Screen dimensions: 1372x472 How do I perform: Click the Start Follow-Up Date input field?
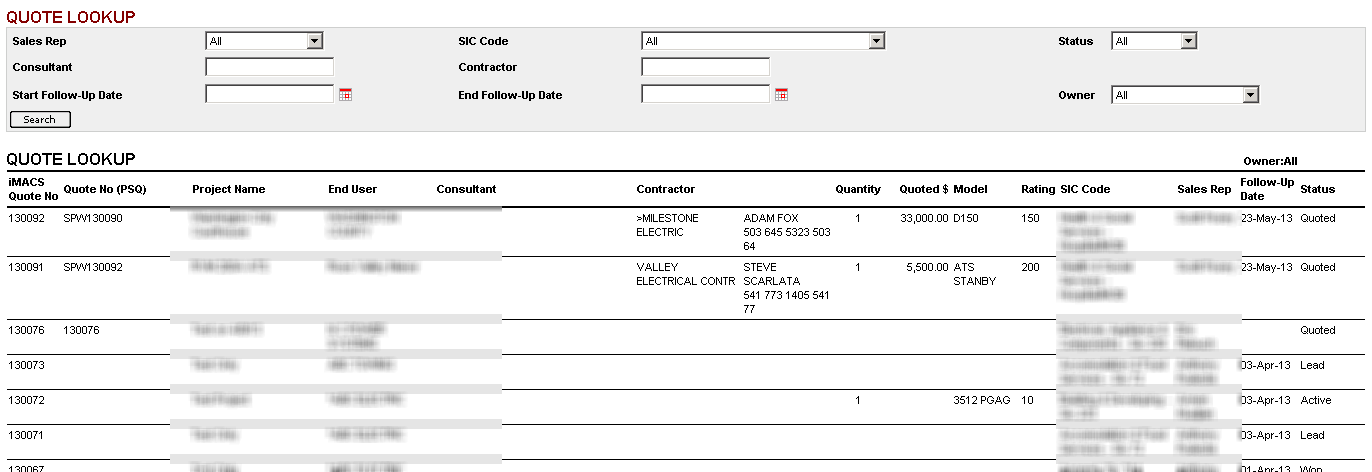pyautogui.click(x=269, y=94)
